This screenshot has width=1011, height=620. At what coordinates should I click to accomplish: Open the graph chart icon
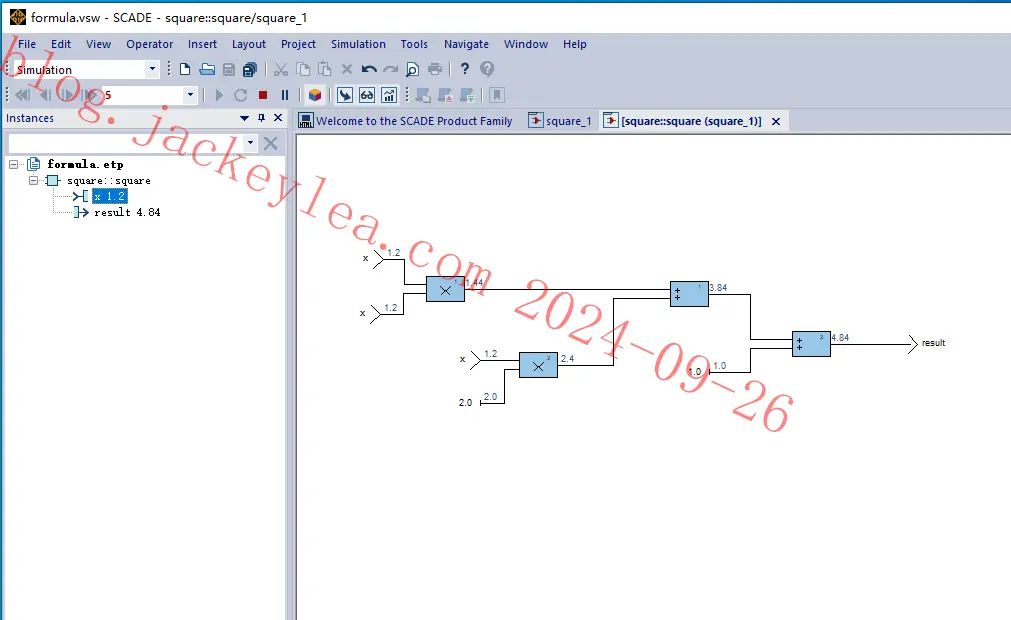(389, 95)
